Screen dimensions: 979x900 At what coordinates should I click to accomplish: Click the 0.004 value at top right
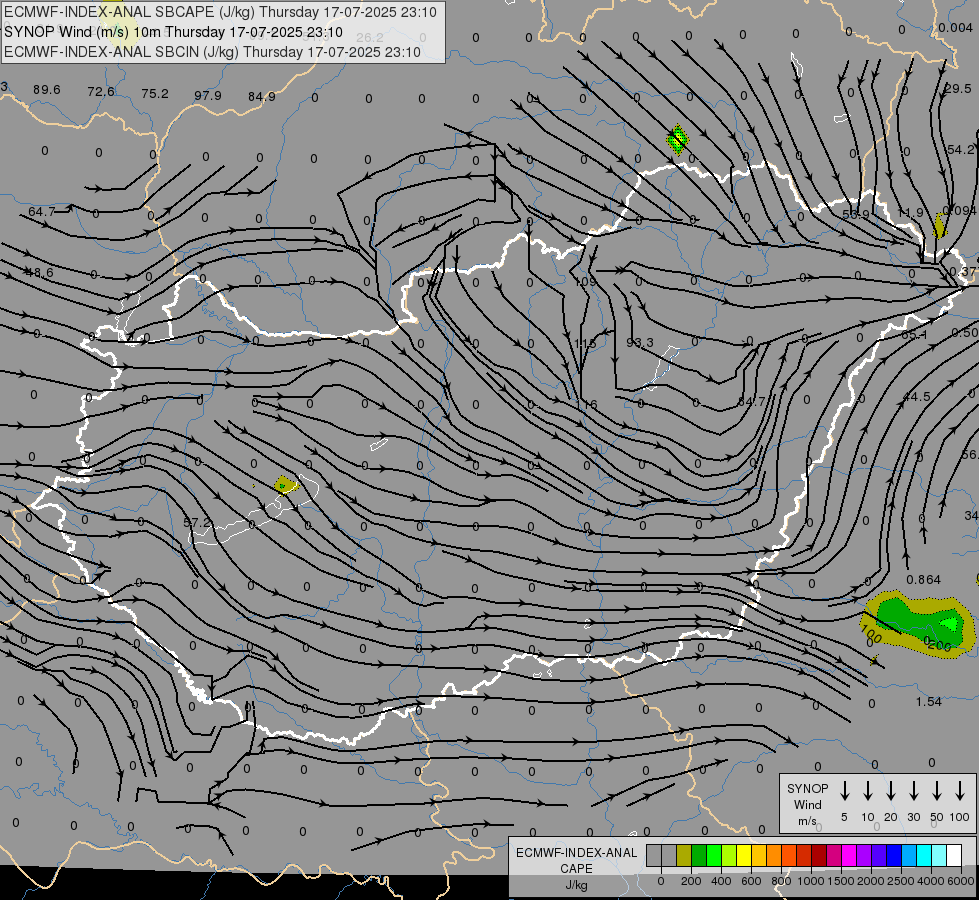tap(955, 28)
